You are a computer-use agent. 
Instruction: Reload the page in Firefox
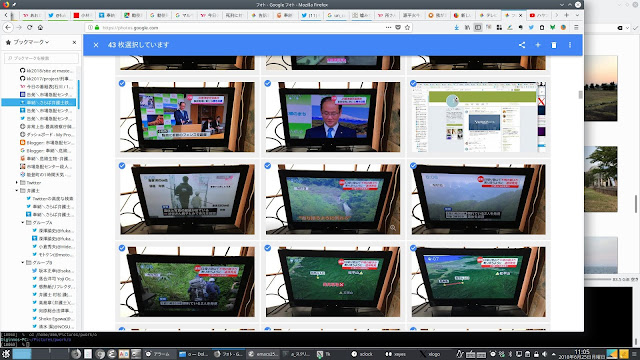click(29, 27)
